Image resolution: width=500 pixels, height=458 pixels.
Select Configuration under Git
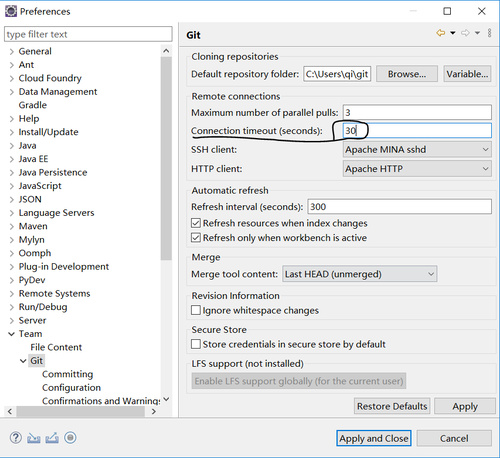(x=71, y=388)
